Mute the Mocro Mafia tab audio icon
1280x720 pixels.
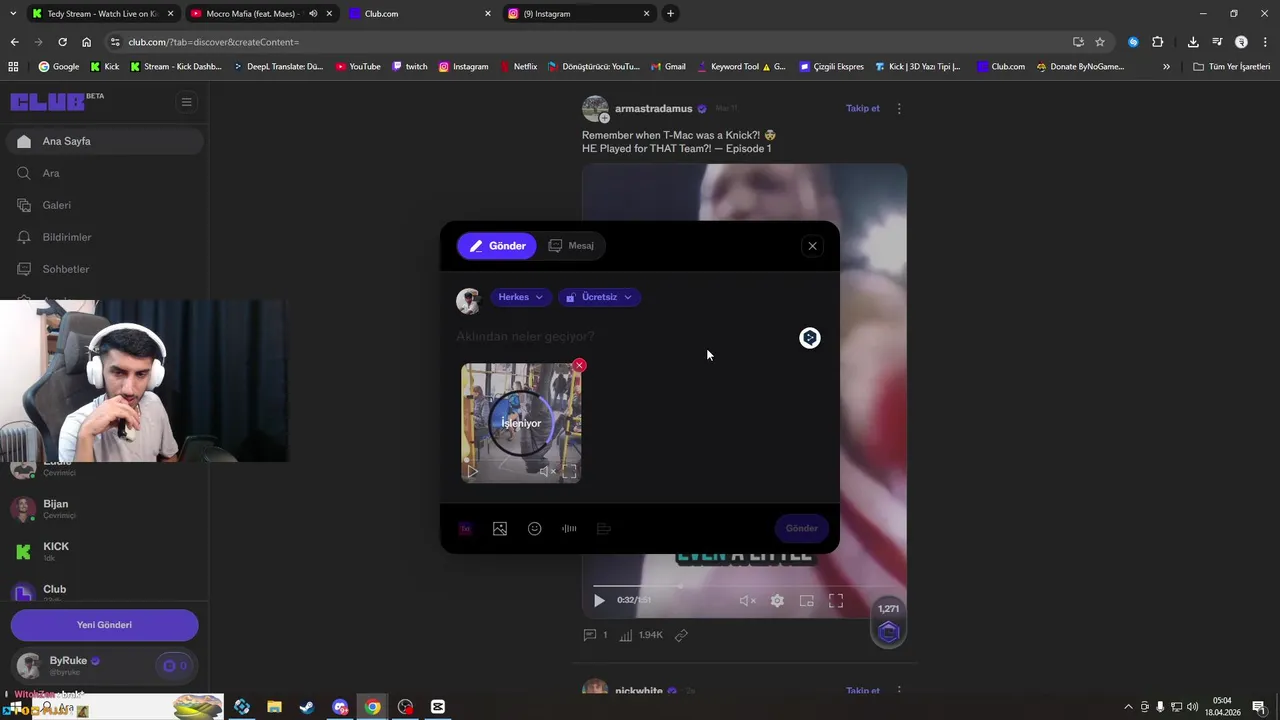(313, 14)
